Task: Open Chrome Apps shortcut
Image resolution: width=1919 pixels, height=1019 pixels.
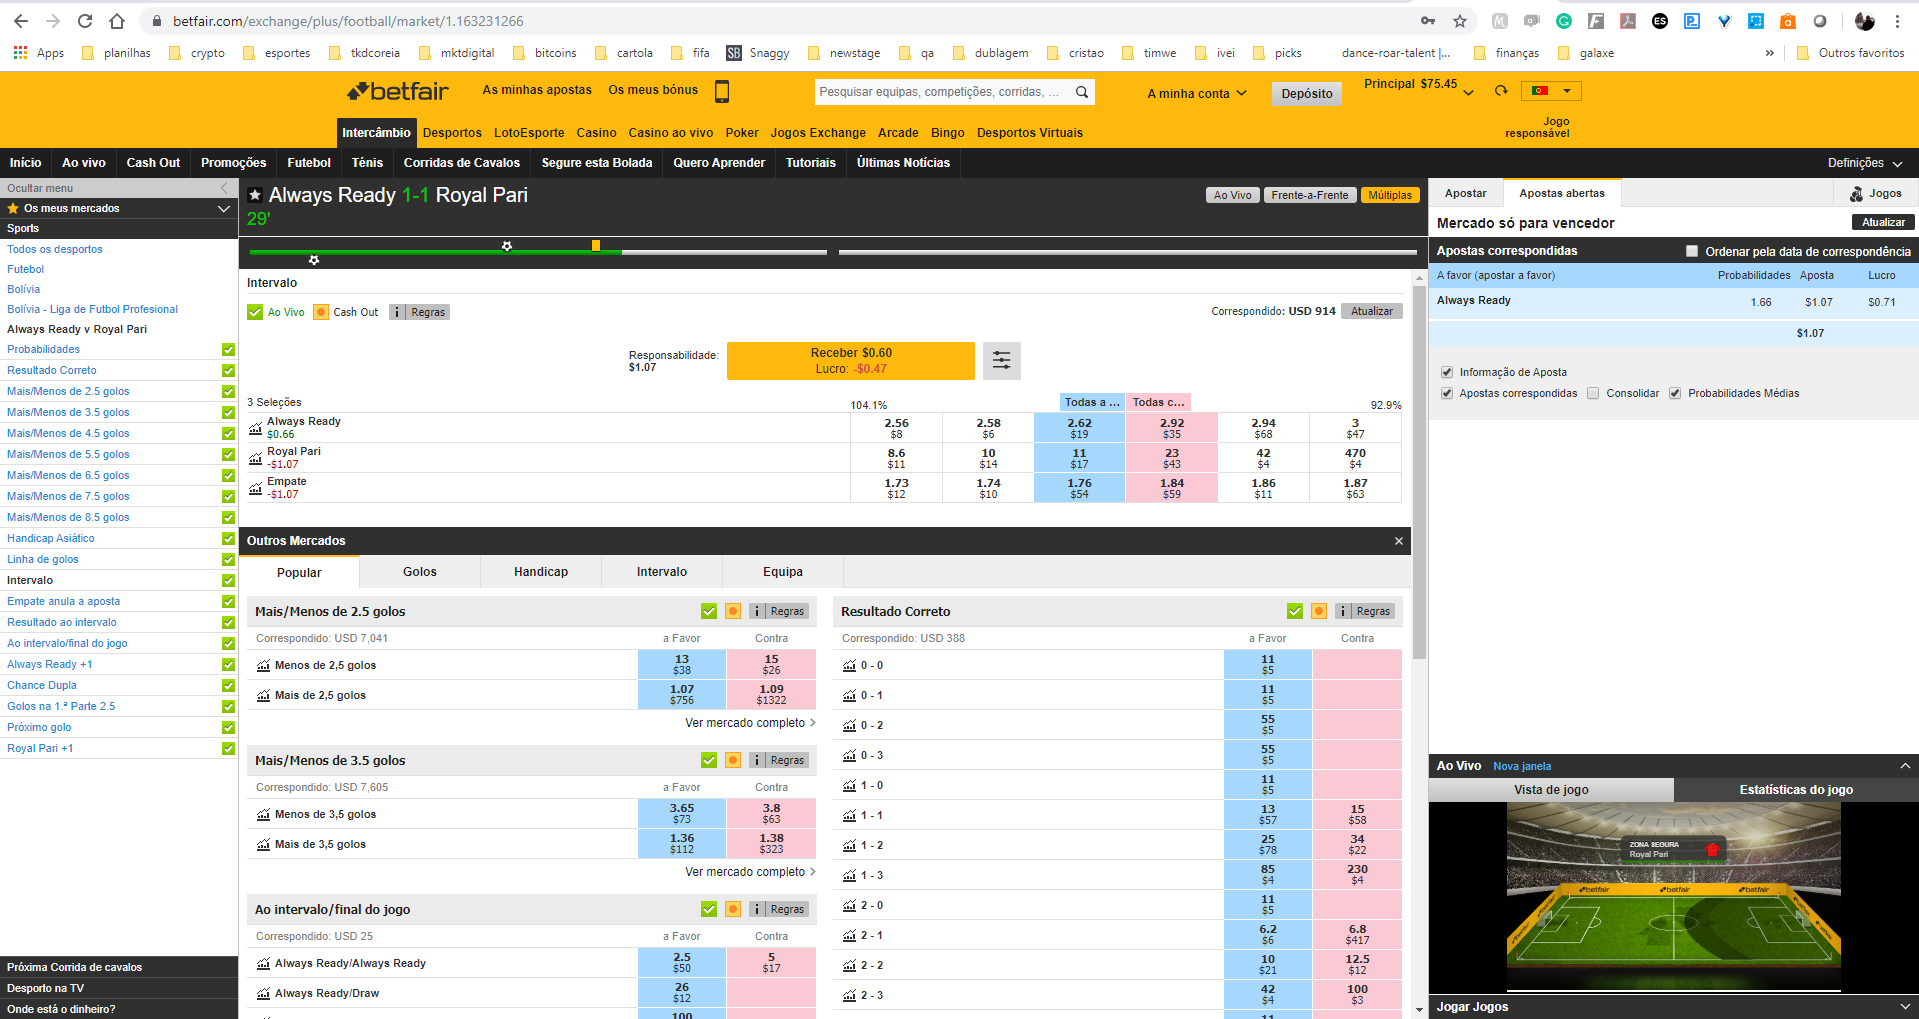Action: click(39, 53)
